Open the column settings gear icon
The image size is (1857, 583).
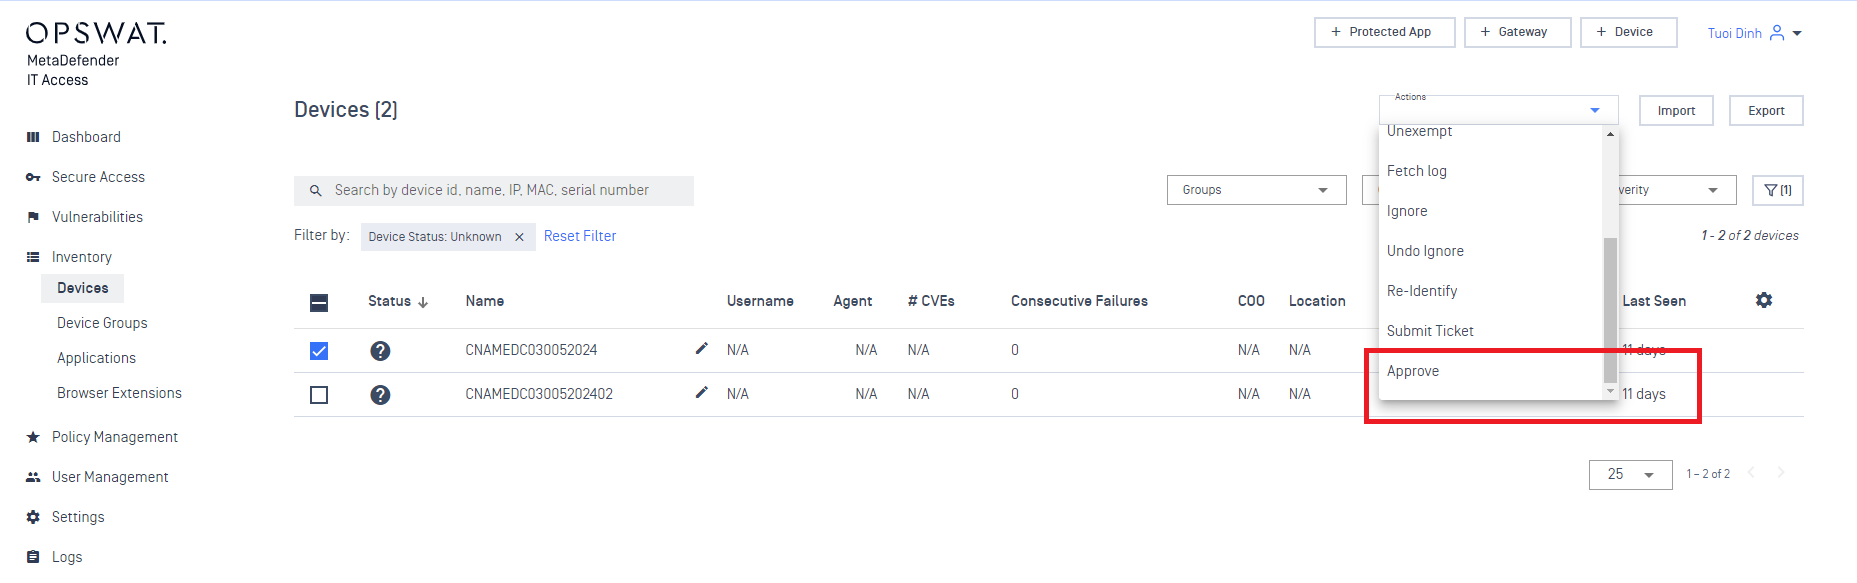[1764, 300]
